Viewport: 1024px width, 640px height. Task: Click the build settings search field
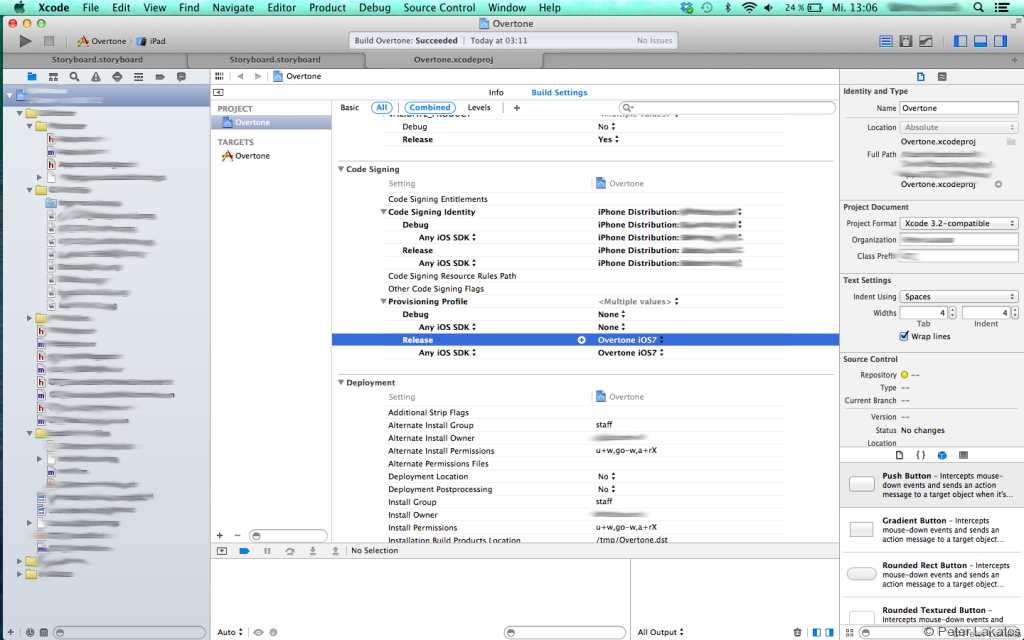pyautogui.click(x=727, y=108)
